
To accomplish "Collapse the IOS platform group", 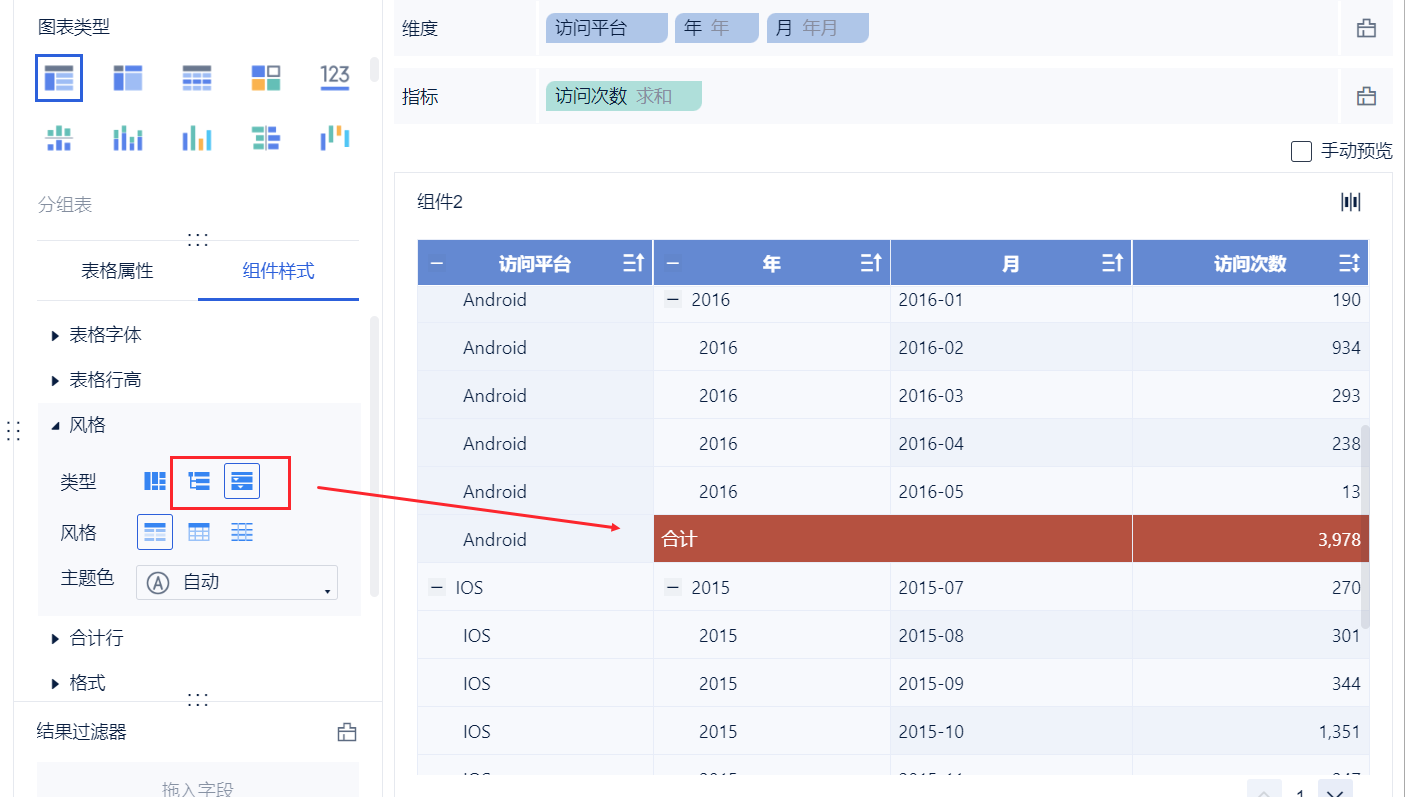I will [437, 588].
